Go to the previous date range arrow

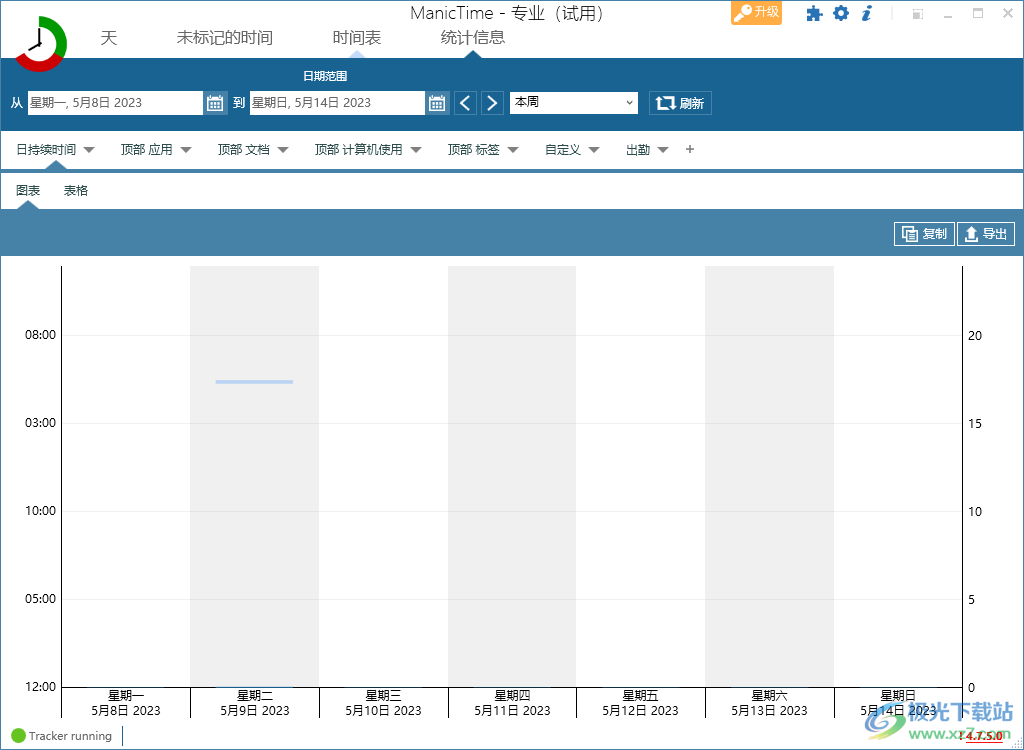click(x=465, y=103)
